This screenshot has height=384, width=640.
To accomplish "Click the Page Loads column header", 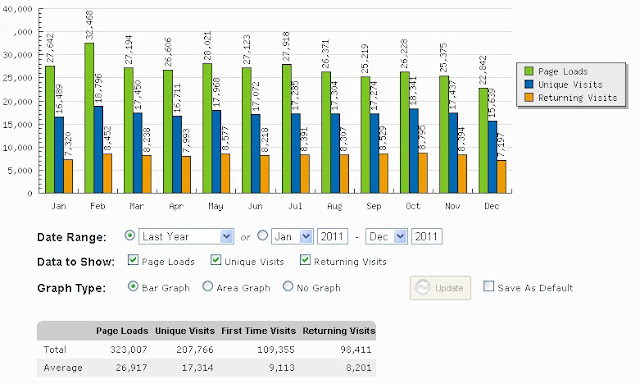I will 122,331.
